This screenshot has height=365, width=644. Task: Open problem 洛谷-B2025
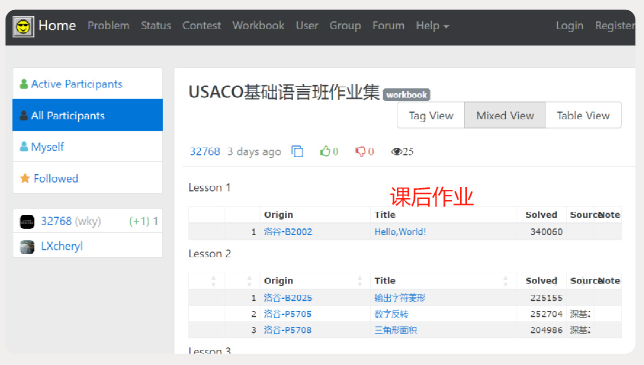288,298
